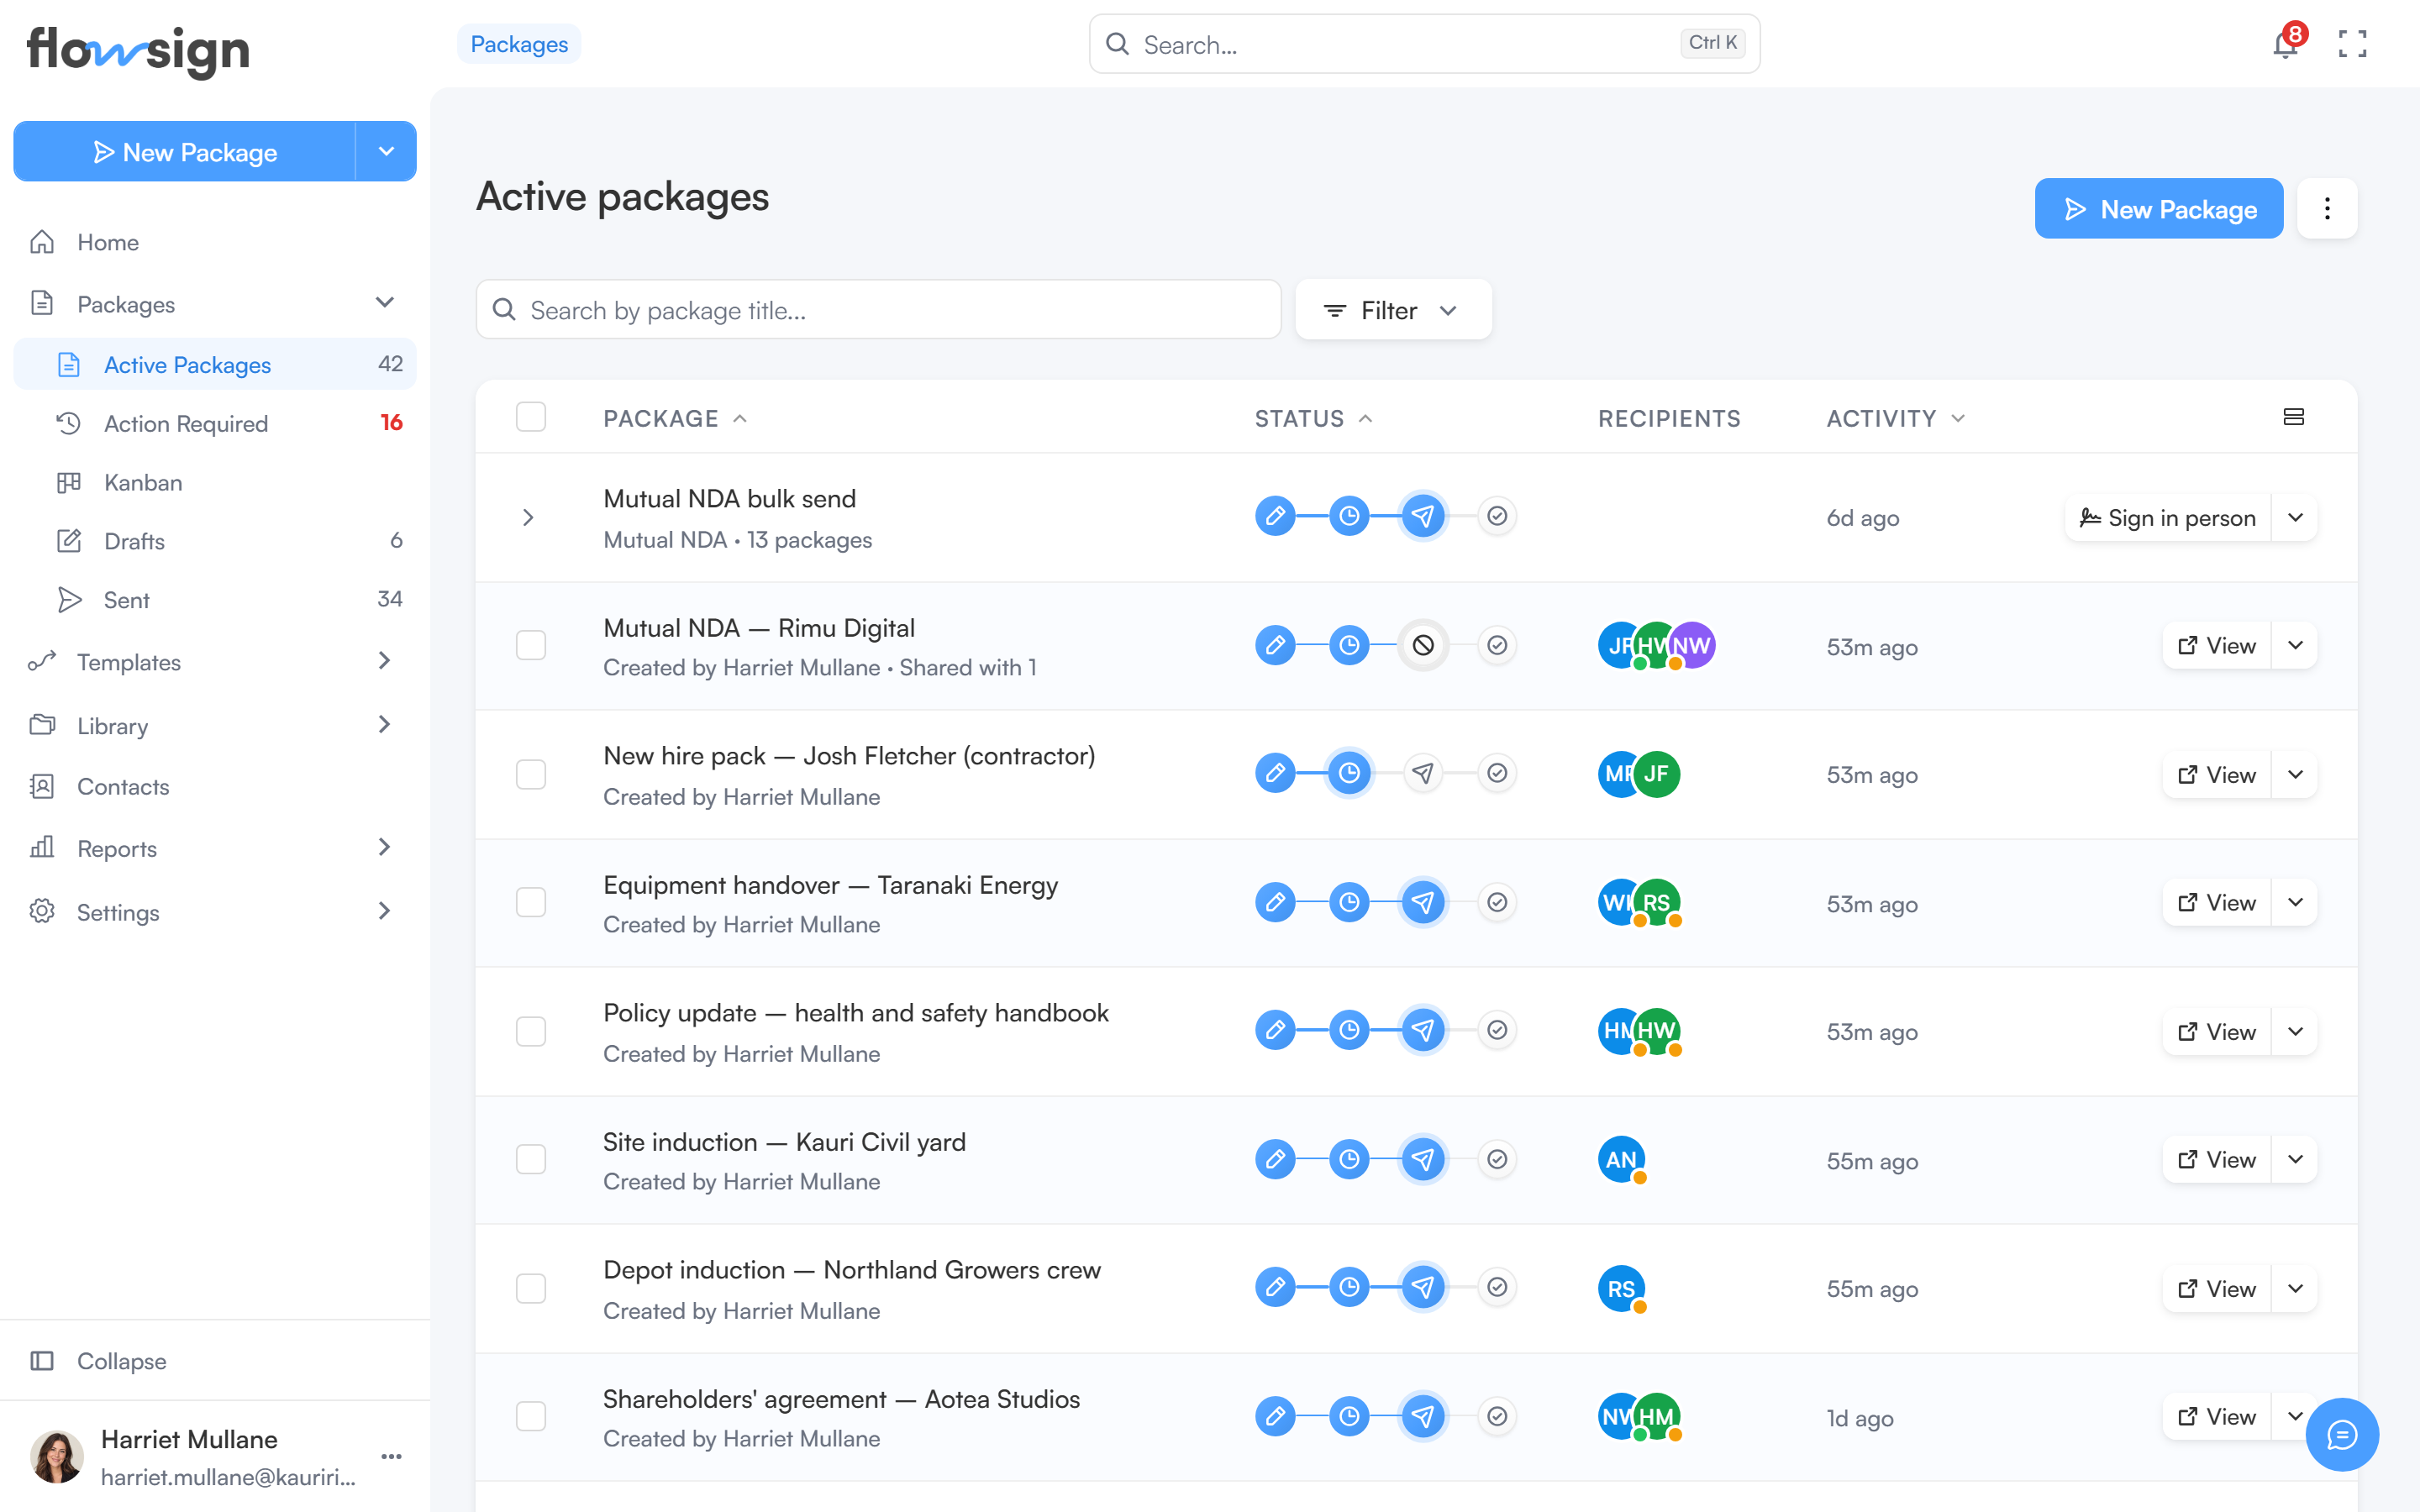Focus Search by package title field

[x=878, y=310]
